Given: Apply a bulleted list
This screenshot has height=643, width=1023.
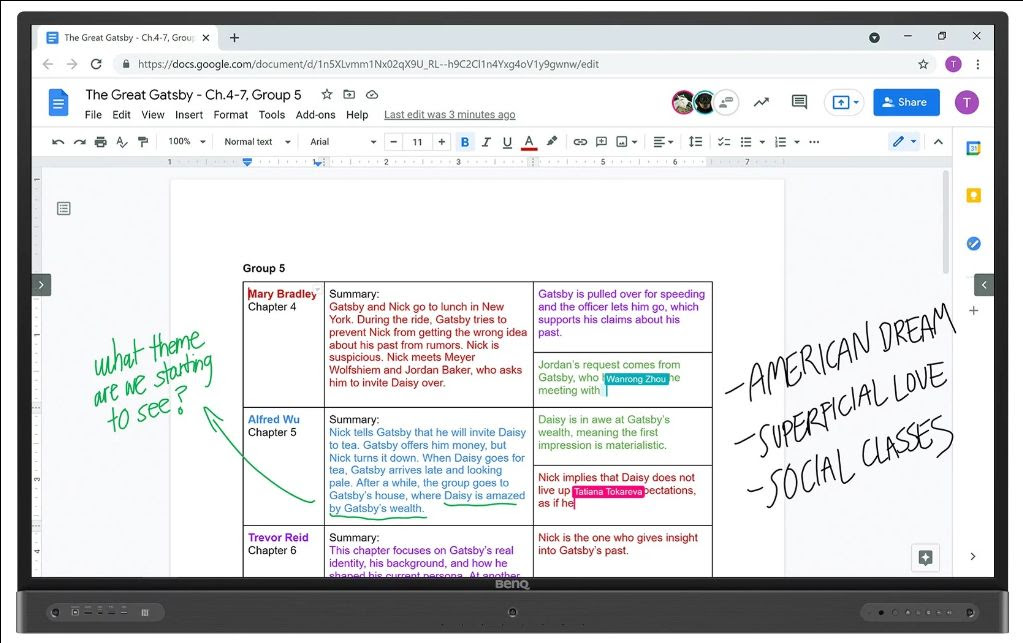Looking at the screenshot, I should (x=746, y=142).
